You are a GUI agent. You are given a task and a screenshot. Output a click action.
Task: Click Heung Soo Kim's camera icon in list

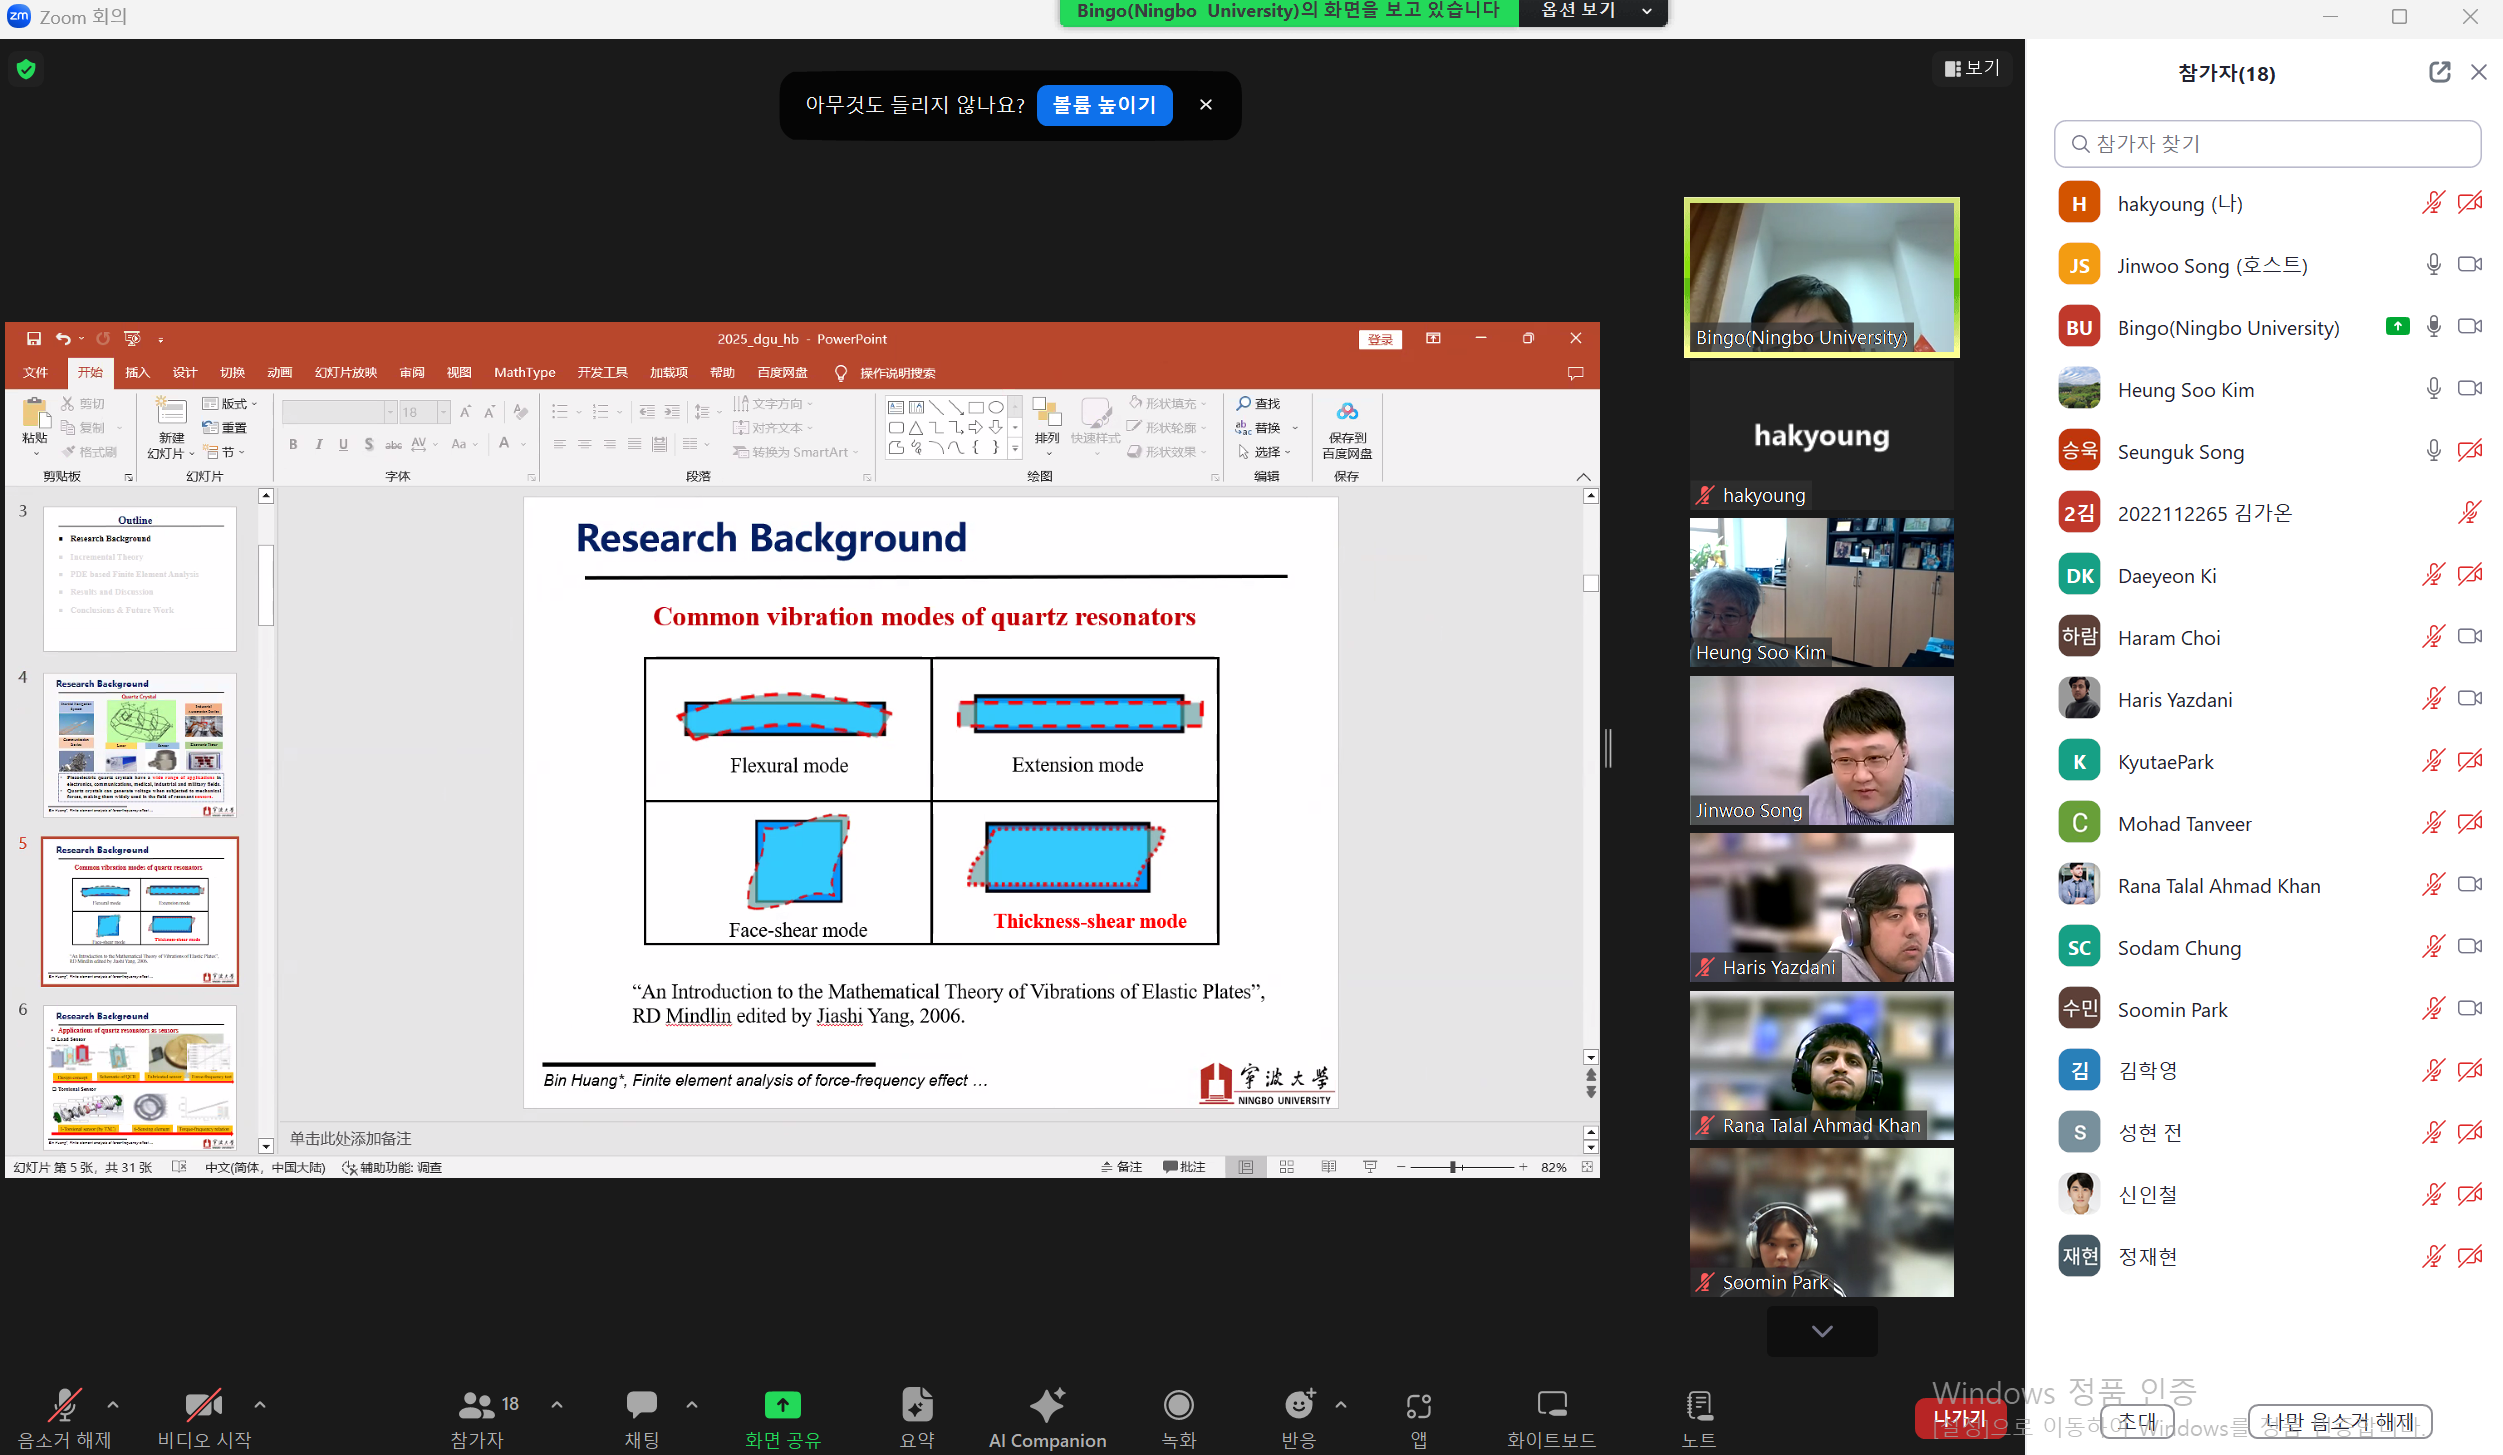(x=2470, y=388)
